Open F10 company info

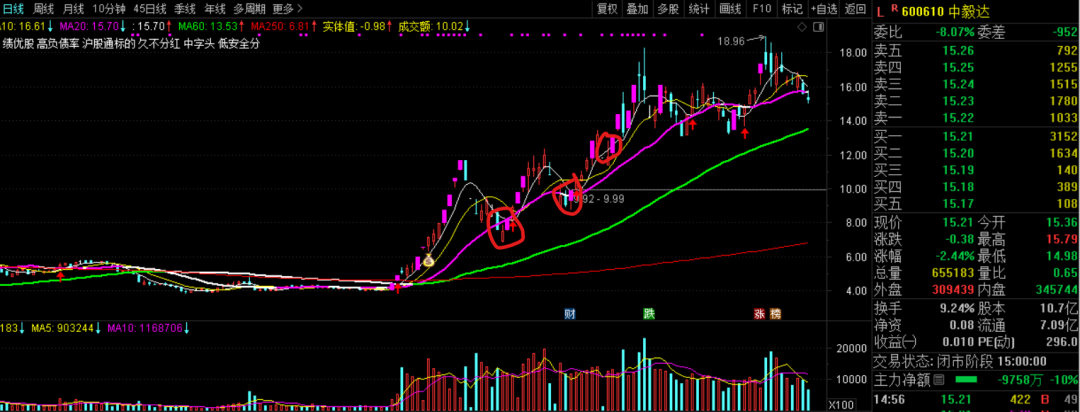point(762,9)
